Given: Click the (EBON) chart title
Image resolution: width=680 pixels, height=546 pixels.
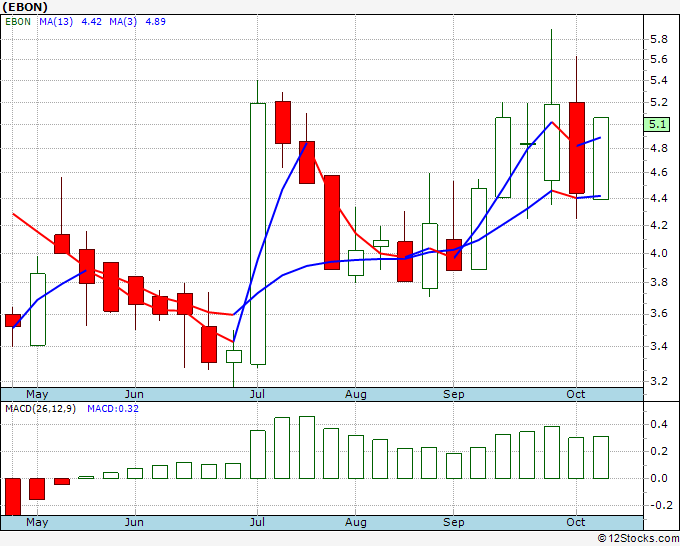Looking at the screenshot, I should pyautogui.click(x=25, y=7).
